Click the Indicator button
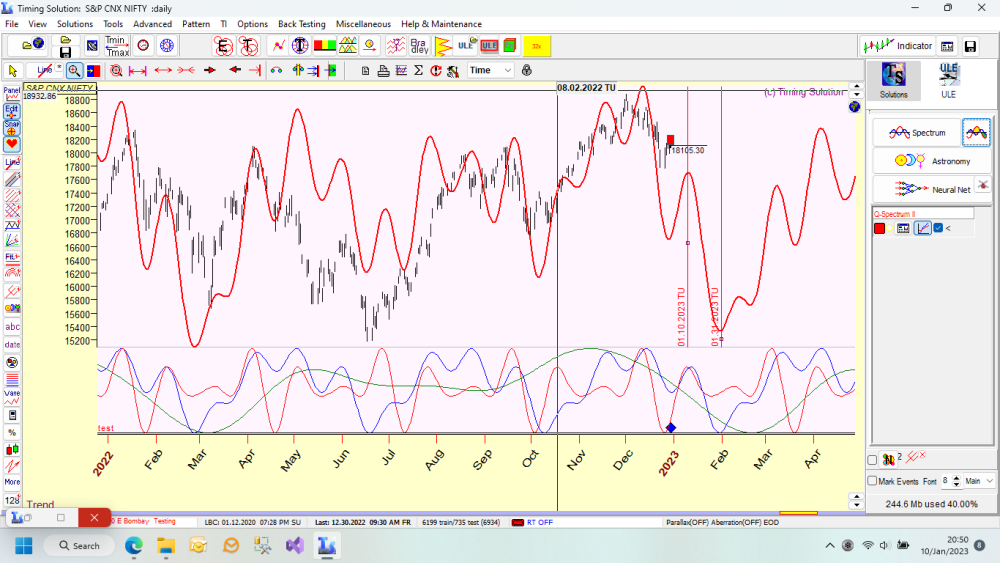Image resolution: width=1000 pixels, height=563 pixels. pos(897,46)
